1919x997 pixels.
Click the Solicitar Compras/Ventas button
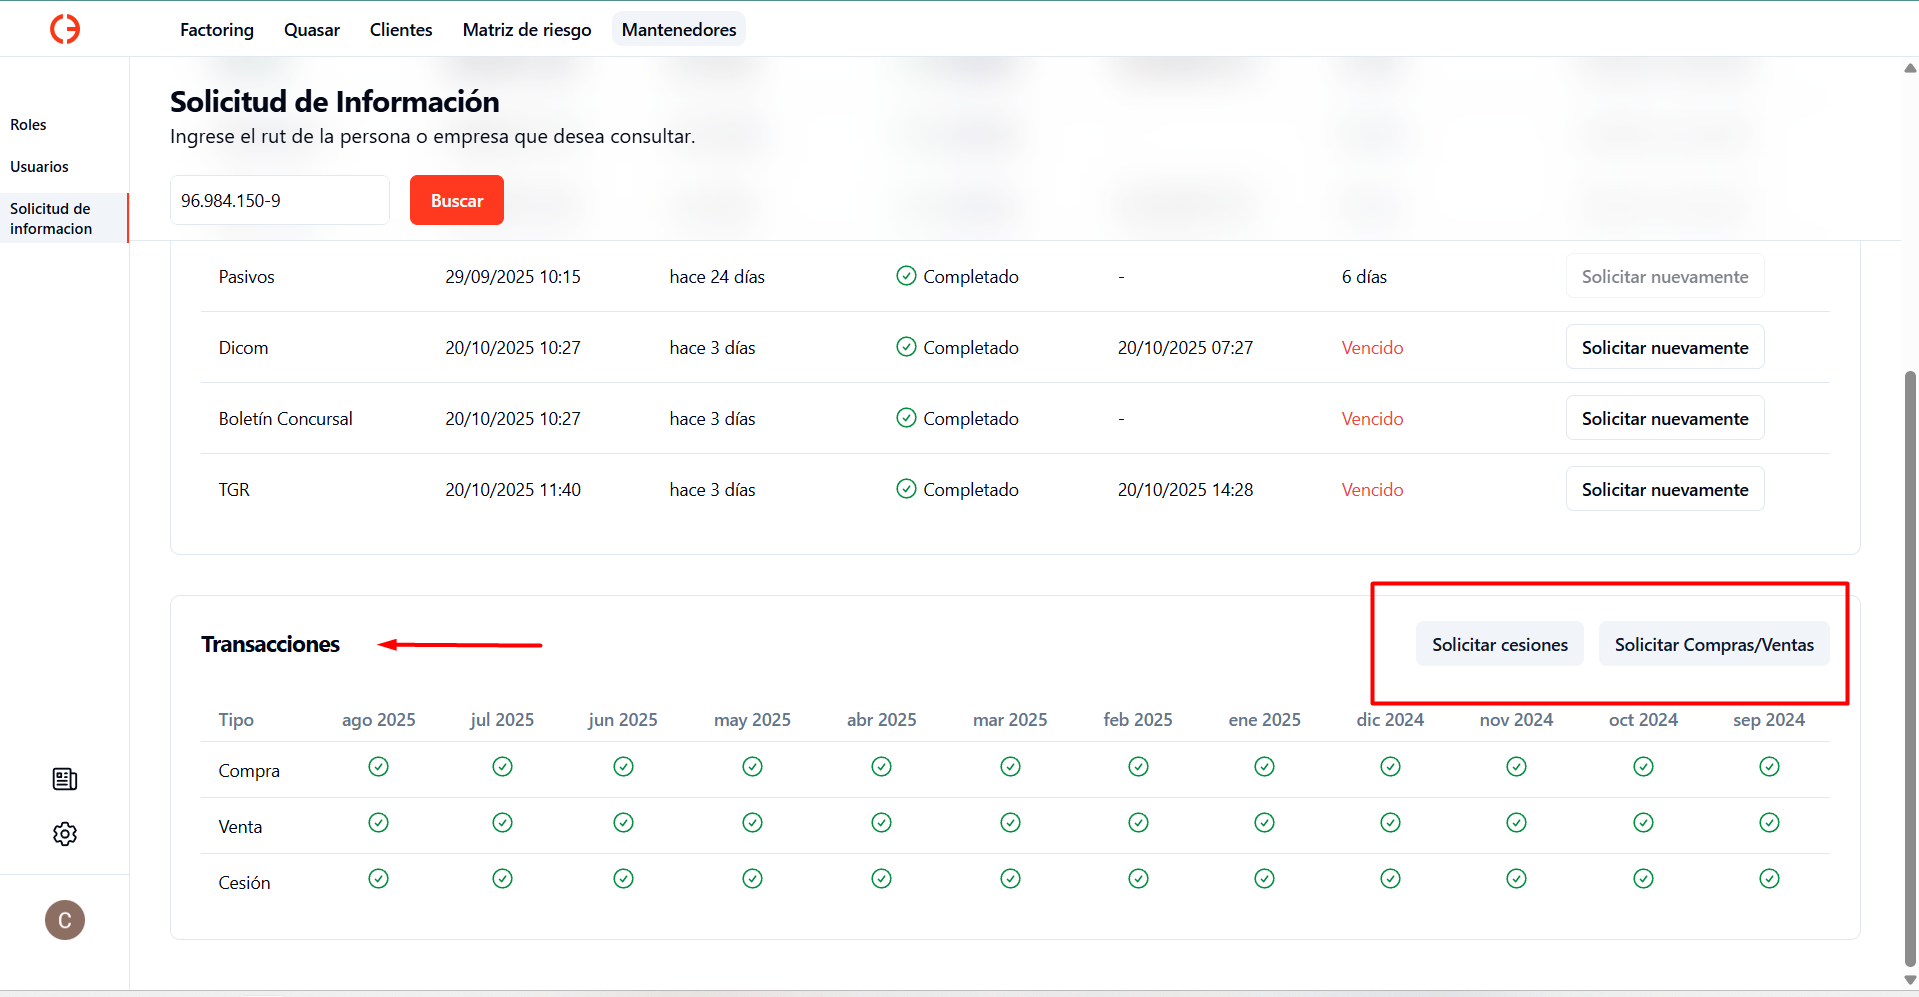pyautogui.click(x=1713, y=645)
